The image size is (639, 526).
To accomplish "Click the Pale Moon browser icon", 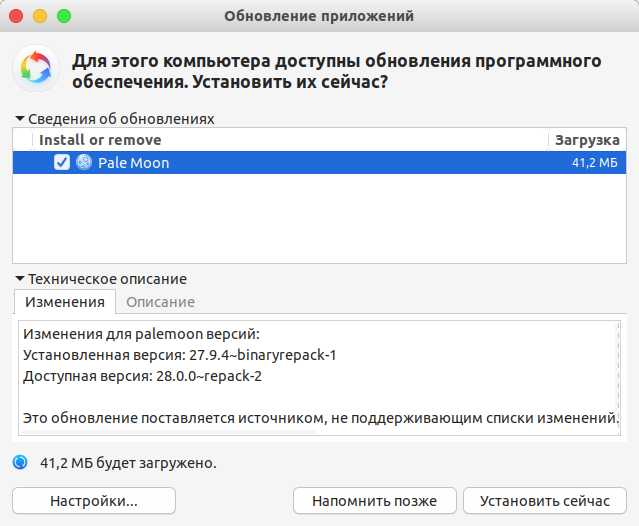I will [x=84, y=162].
